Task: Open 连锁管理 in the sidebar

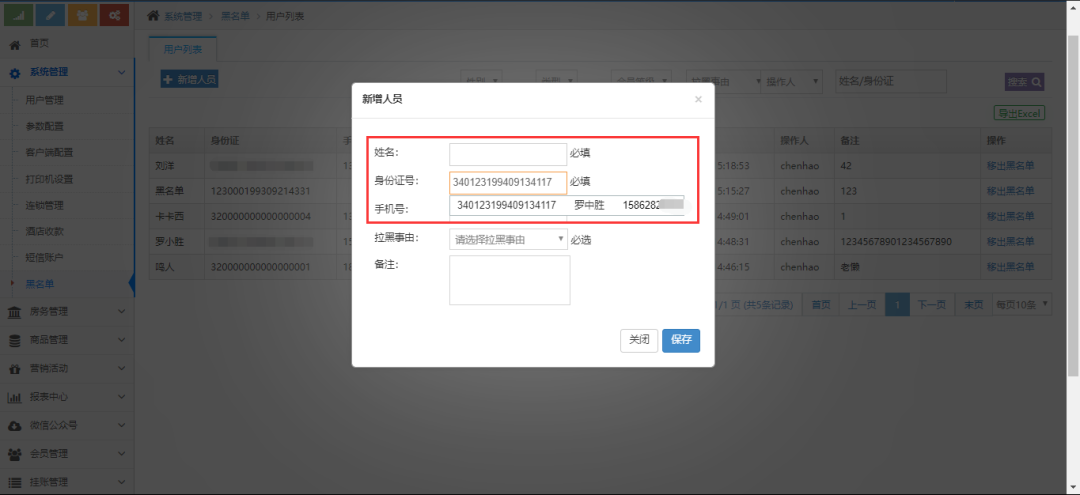Action: pos(44,205)
